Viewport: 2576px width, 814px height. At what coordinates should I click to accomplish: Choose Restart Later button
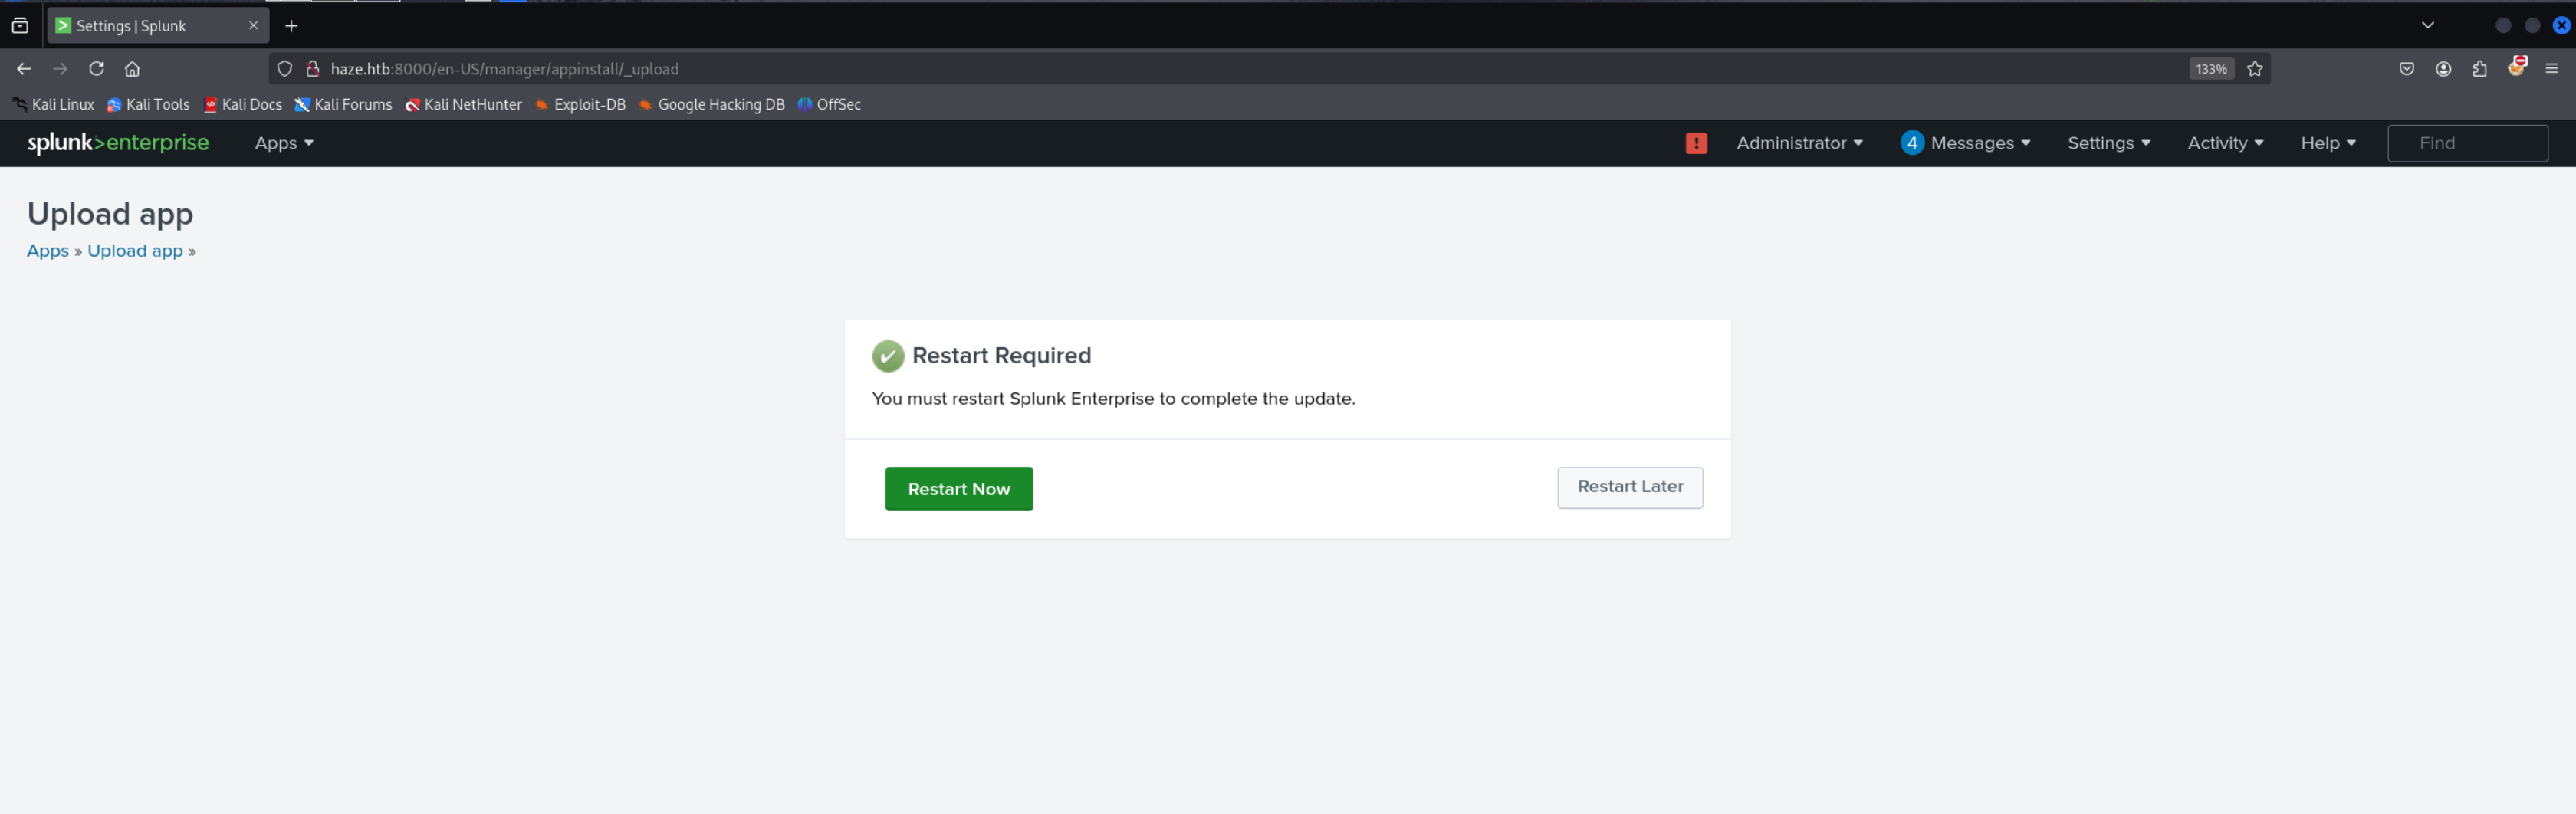coord(1629,487)
